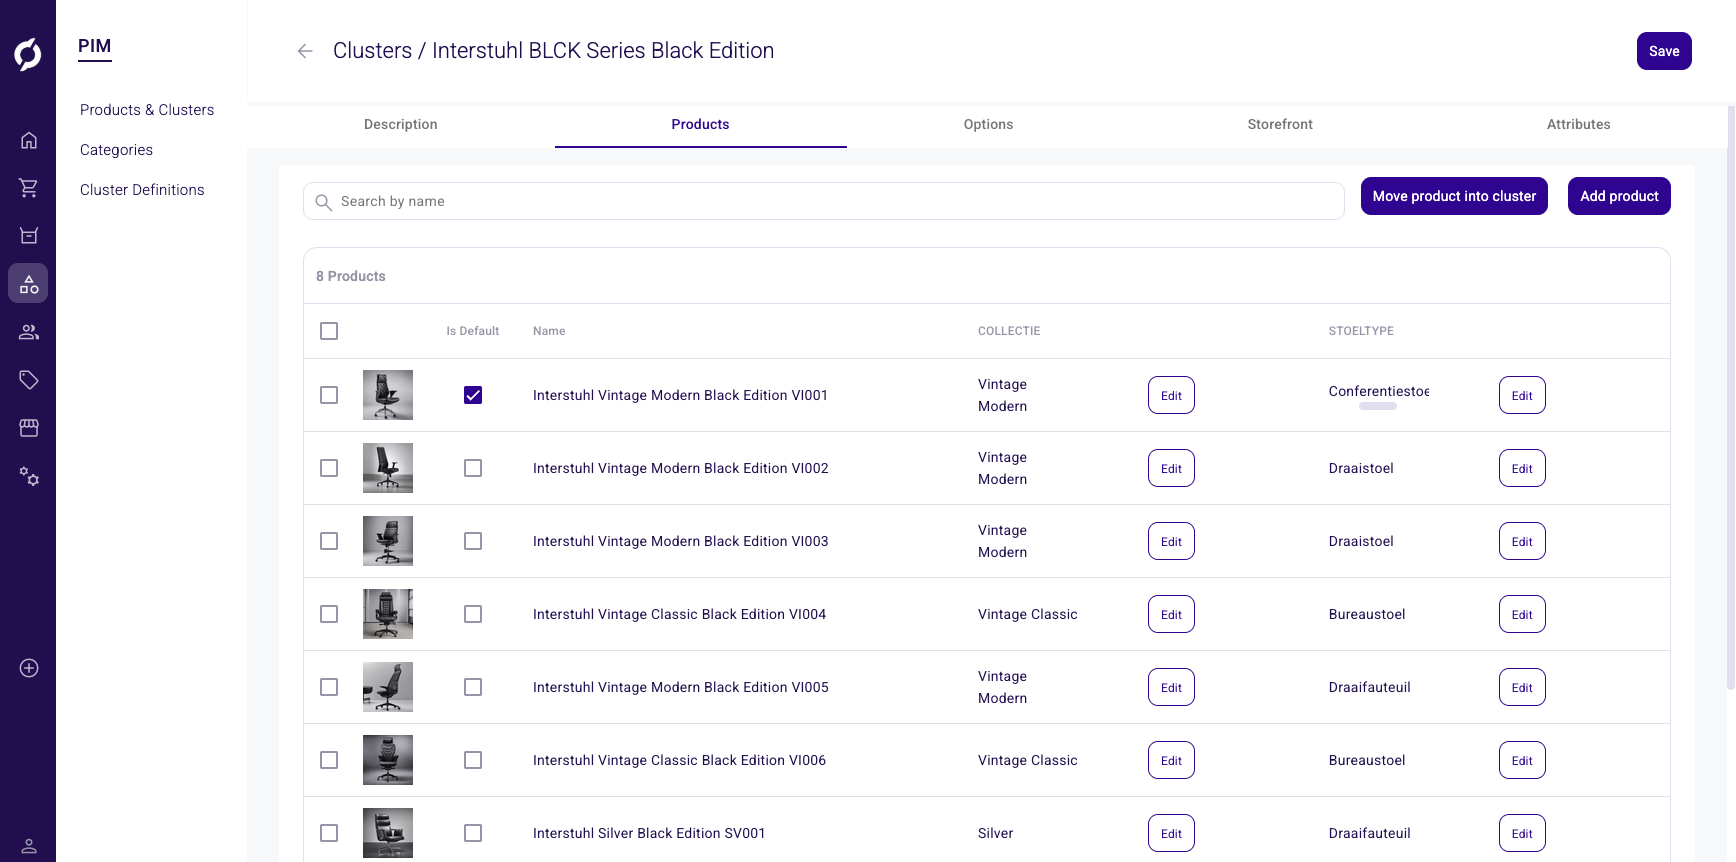Go back with the left arrow icon
This screenshot has height=862, width=1736.
[305, 51]
